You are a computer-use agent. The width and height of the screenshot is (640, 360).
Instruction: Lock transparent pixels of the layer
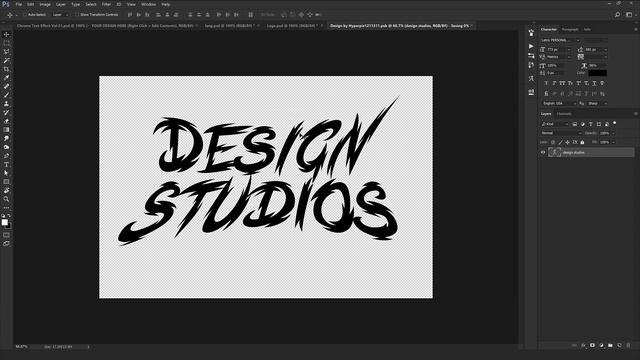coord(553,142)
